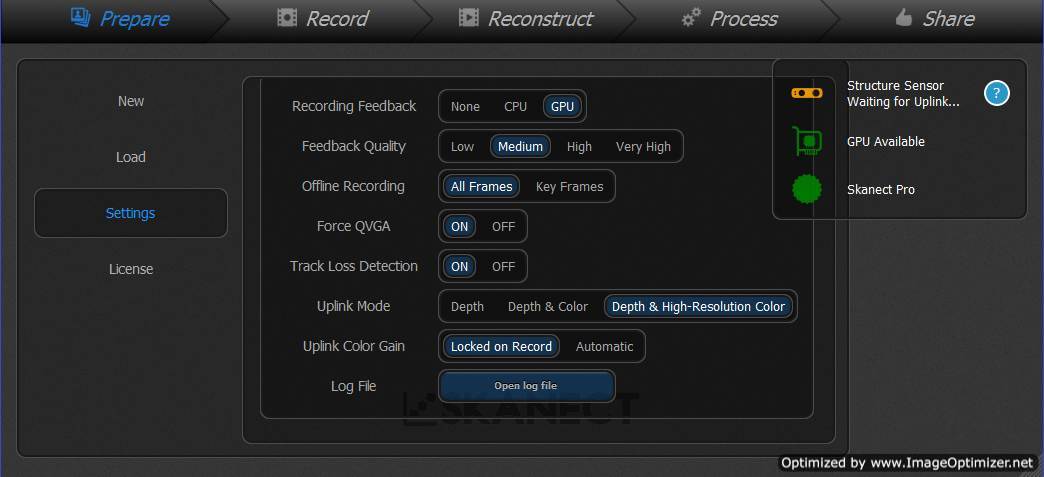The width and height of the screenshot is (1044, 477).
Task: Click the Share thumbs-up icon
Action: tap(904, 17)
